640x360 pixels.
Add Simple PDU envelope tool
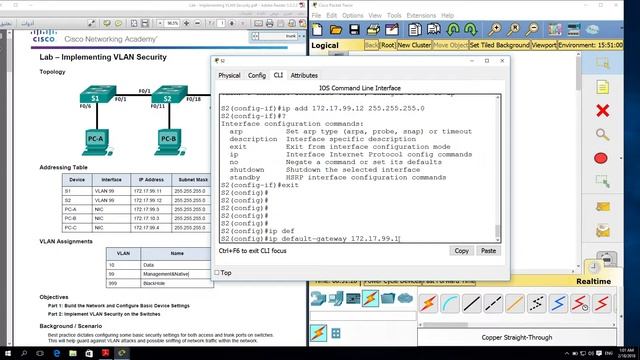point(603,207)
